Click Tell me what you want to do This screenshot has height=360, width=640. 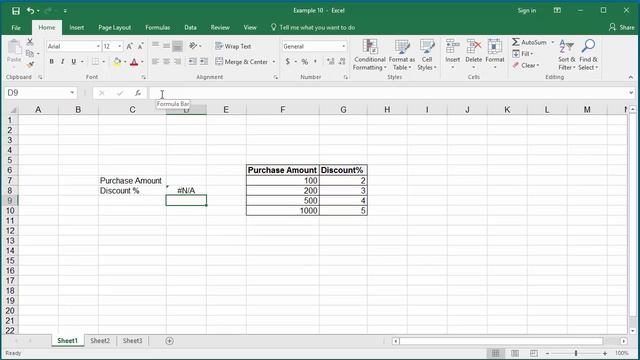point(313,28)
